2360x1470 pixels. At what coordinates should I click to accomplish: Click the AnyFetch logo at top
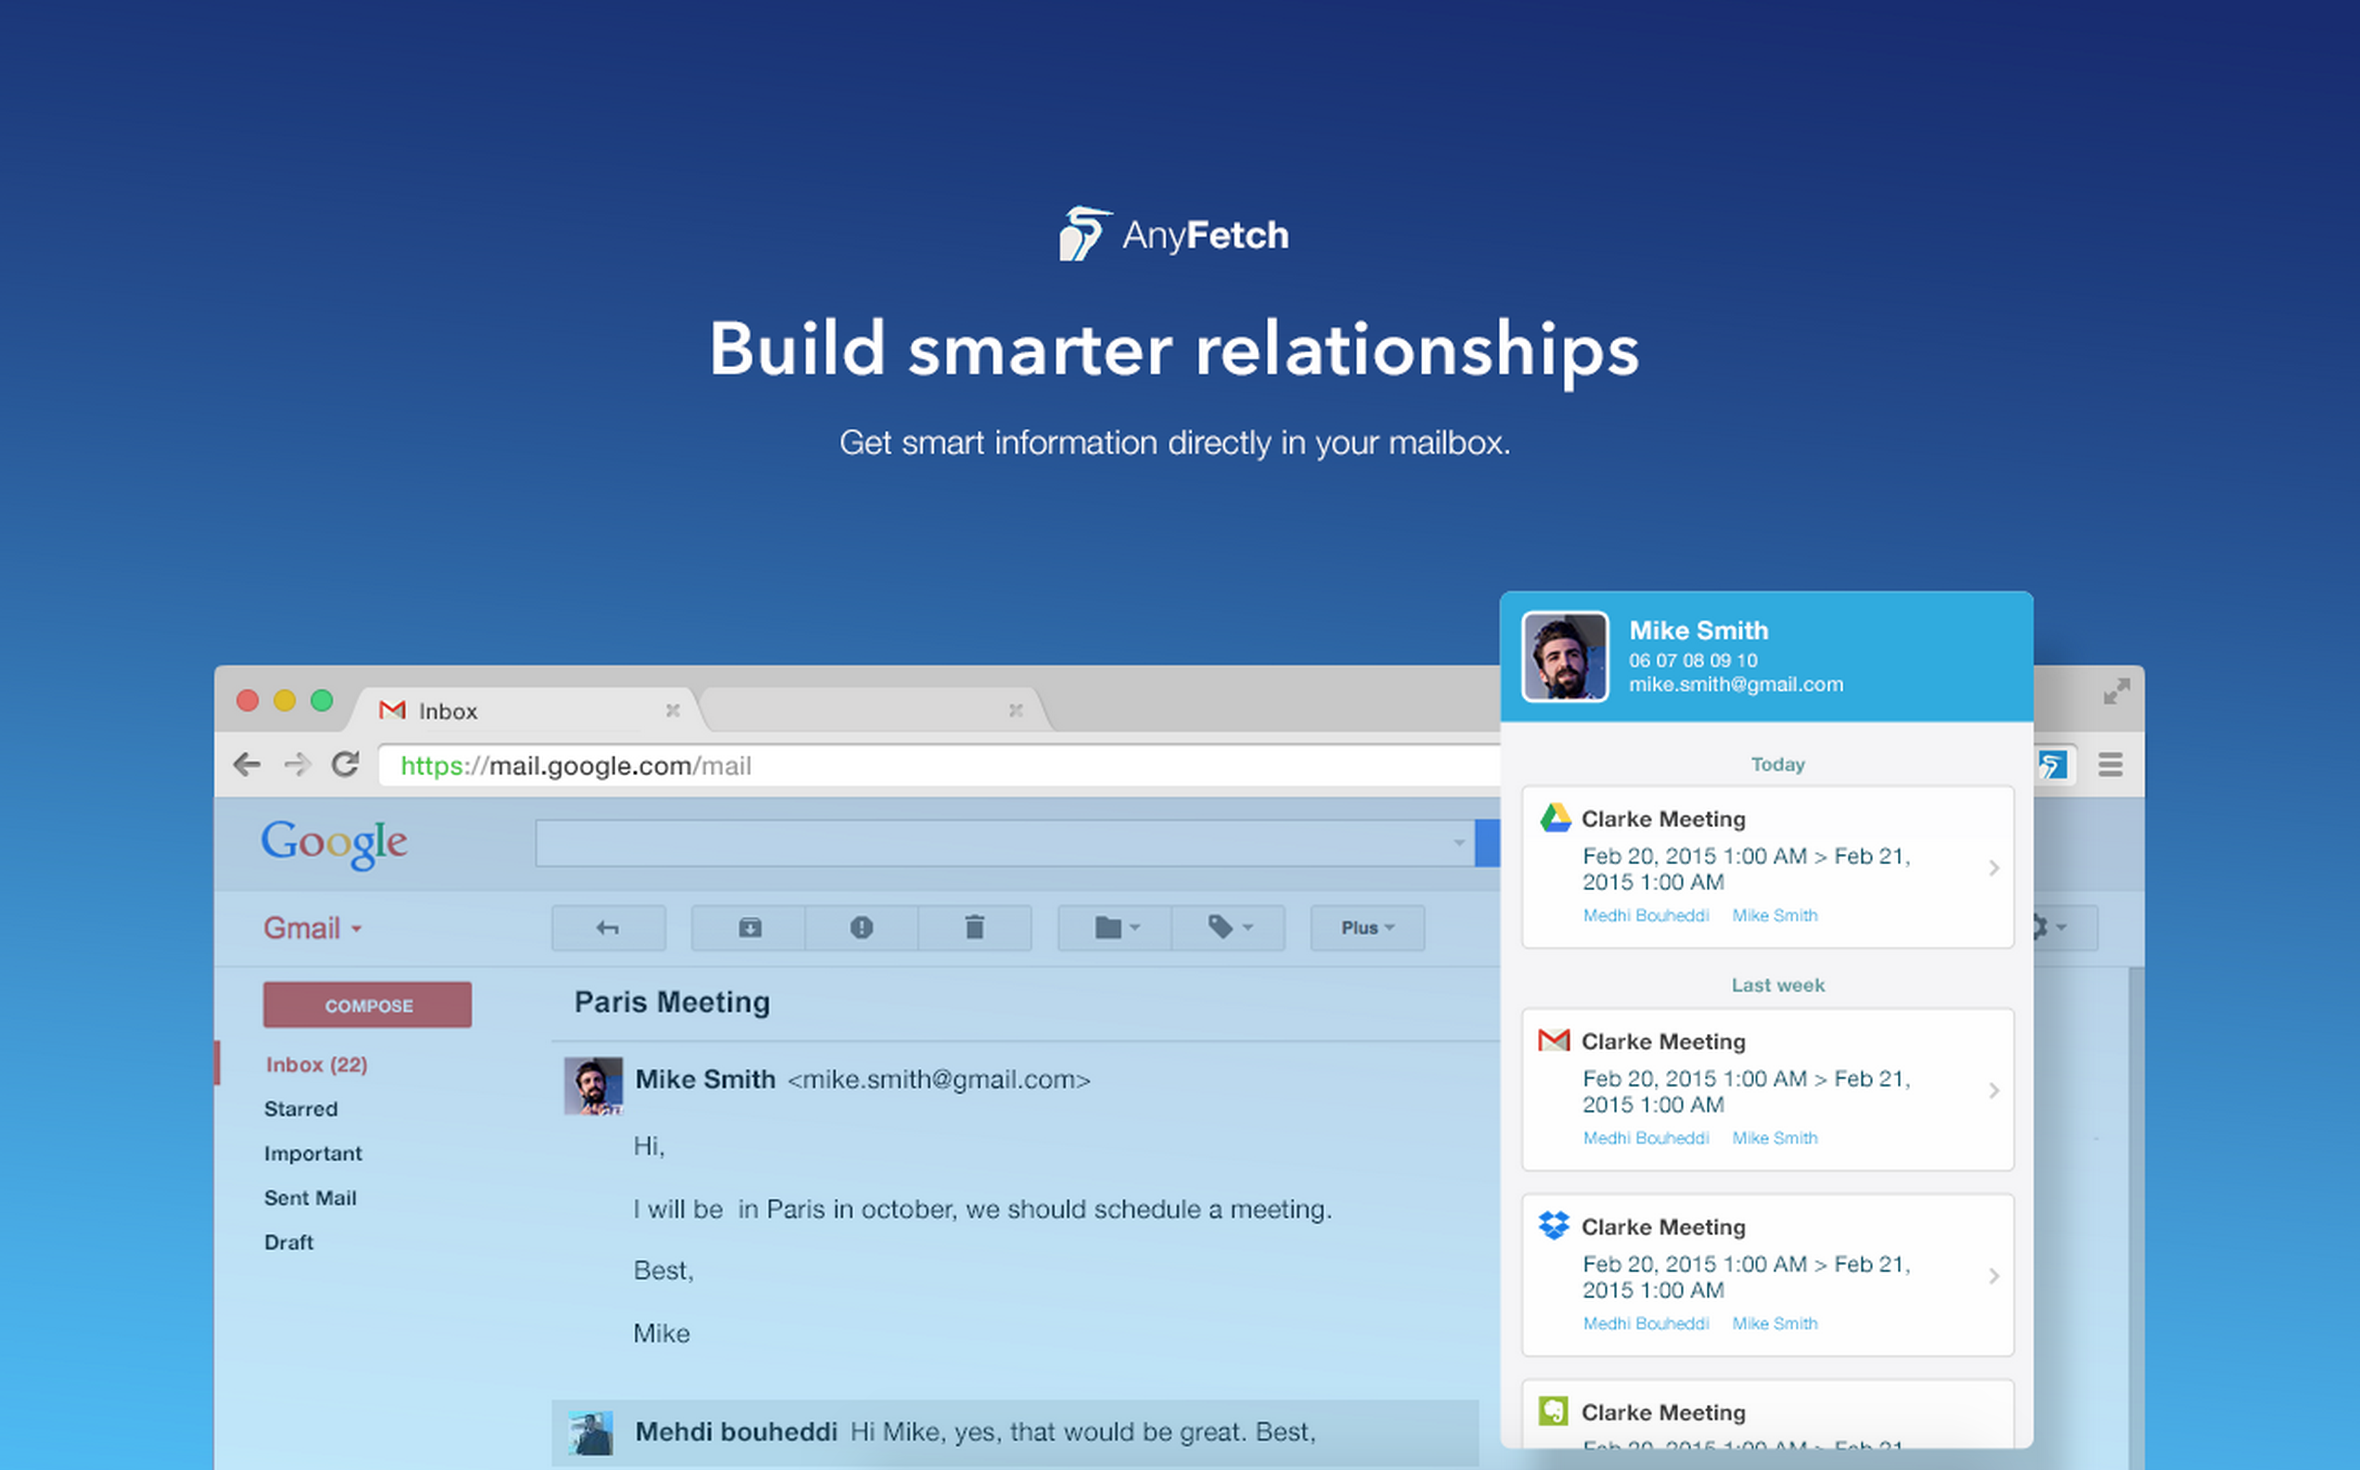click(x=1174, y=234)
